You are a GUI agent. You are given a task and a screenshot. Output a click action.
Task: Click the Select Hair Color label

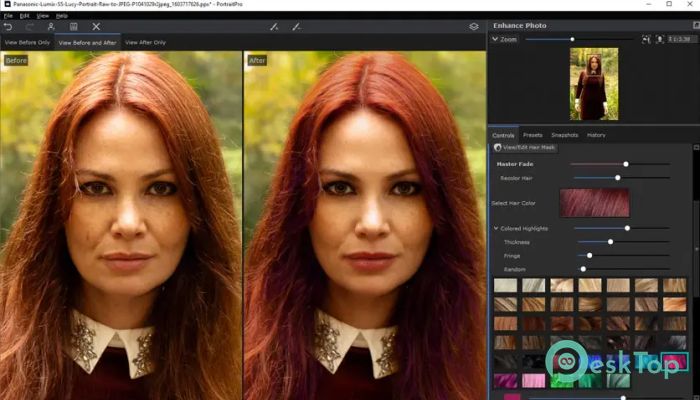[513, 203]
